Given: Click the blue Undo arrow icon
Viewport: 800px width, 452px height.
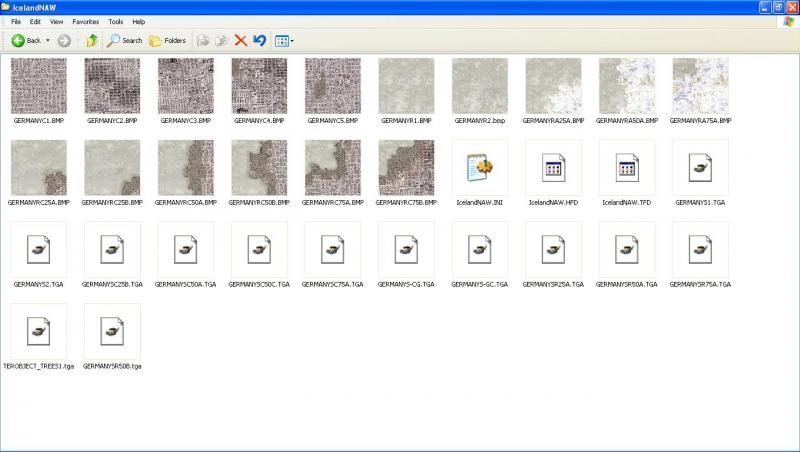Looking at the screenshot, I should coord(260,40).
